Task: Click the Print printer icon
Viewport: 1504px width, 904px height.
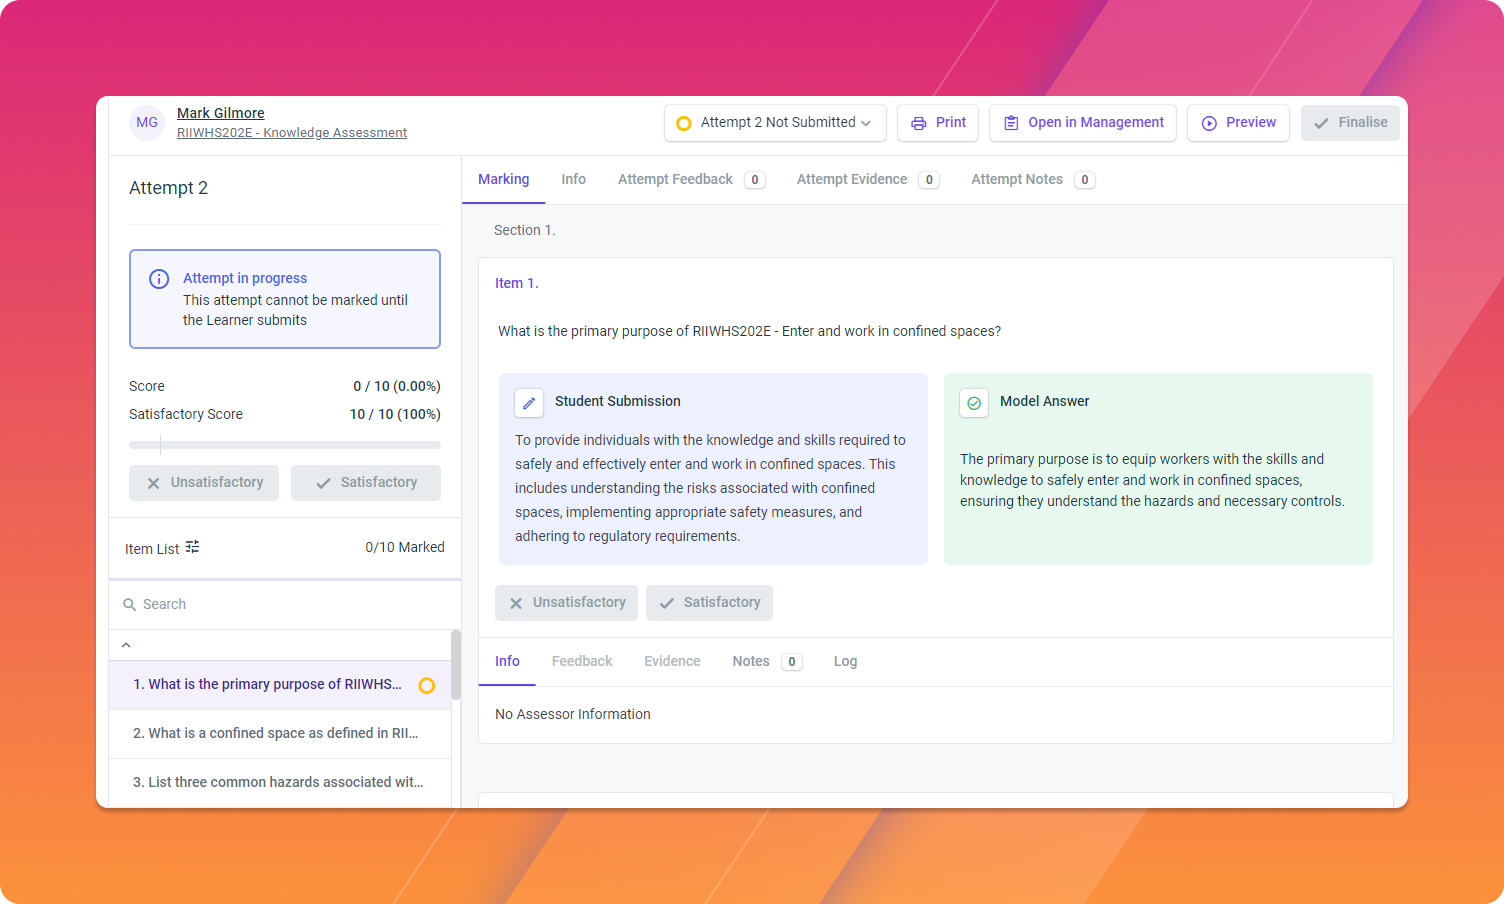Action: (918, 123)
